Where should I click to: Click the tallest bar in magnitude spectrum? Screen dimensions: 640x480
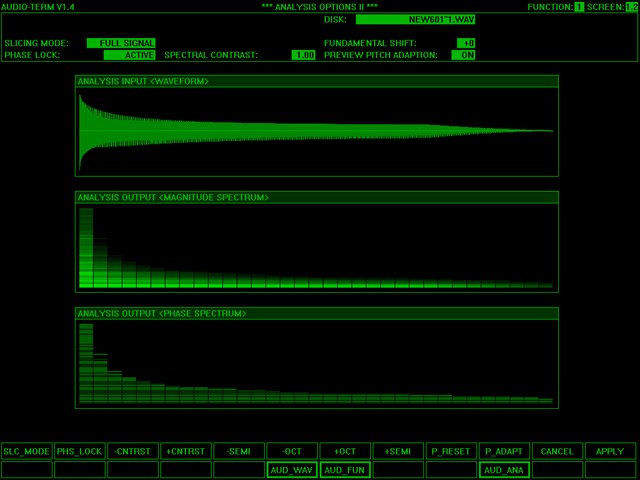[x=86, y=248]
